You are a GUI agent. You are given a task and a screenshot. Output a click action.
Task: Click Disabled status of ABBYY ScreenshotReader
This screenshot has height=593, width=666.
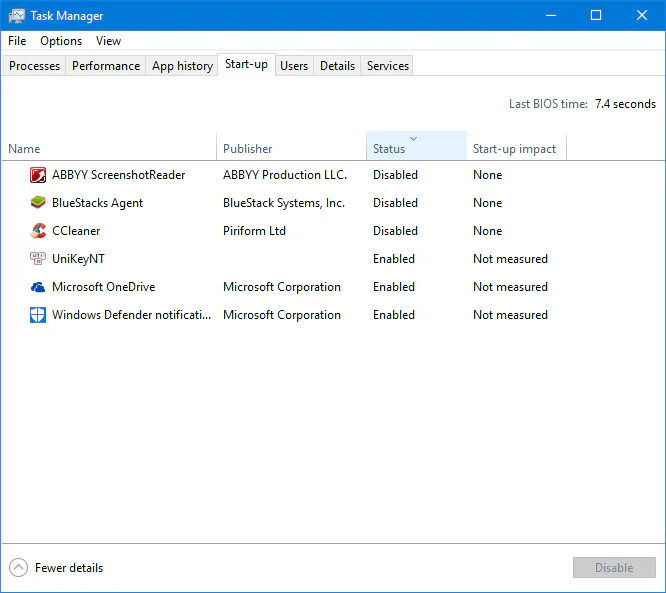(x=395, y=175)
